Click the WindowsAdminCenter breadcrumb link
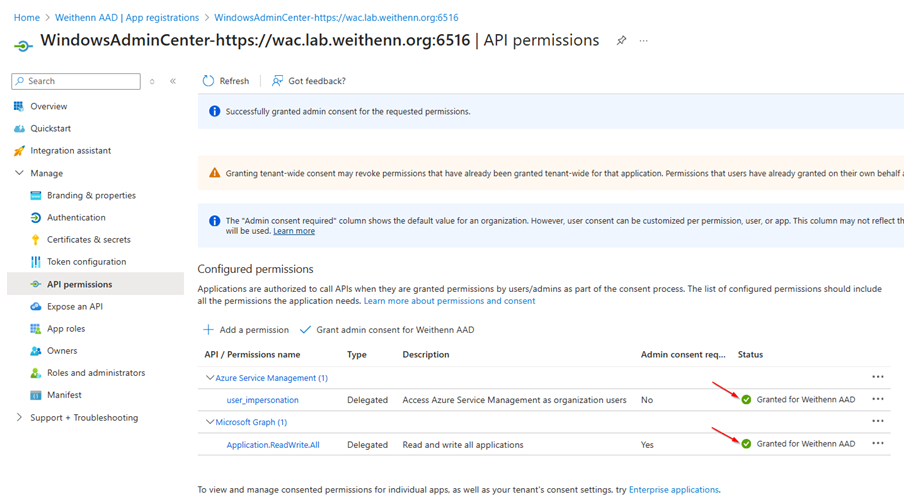Screen dimensions: 904x503 336,18
